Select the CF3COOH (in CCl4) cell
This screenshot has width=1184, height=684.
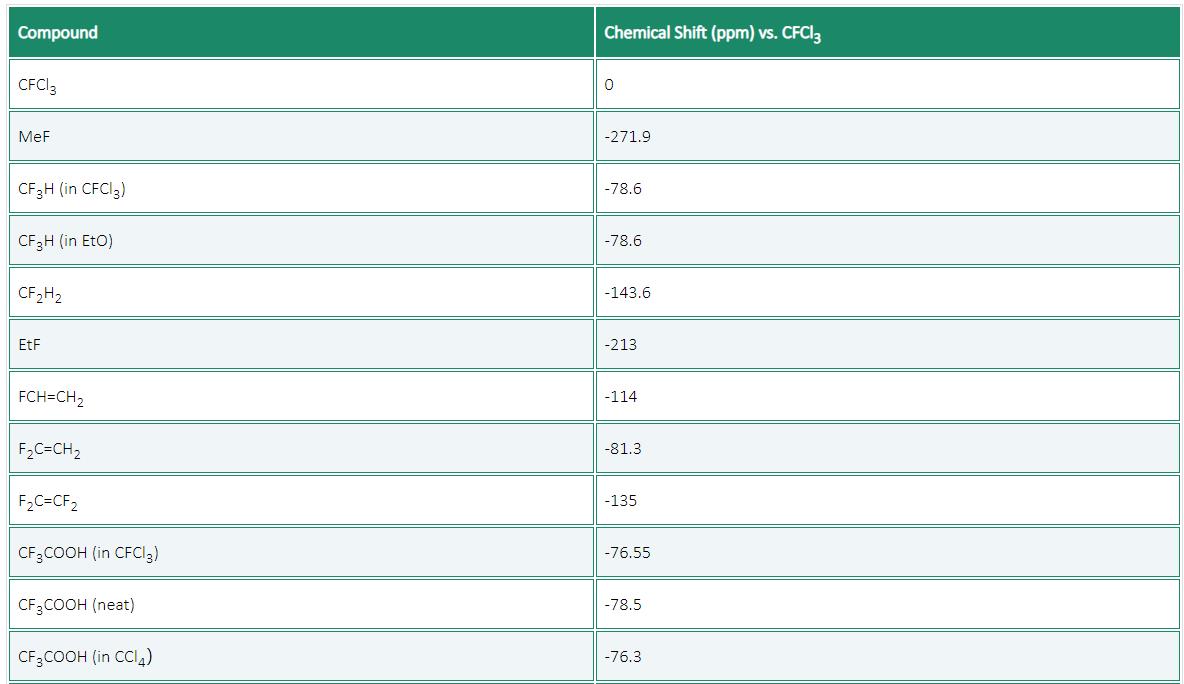(x=301, y=657)
